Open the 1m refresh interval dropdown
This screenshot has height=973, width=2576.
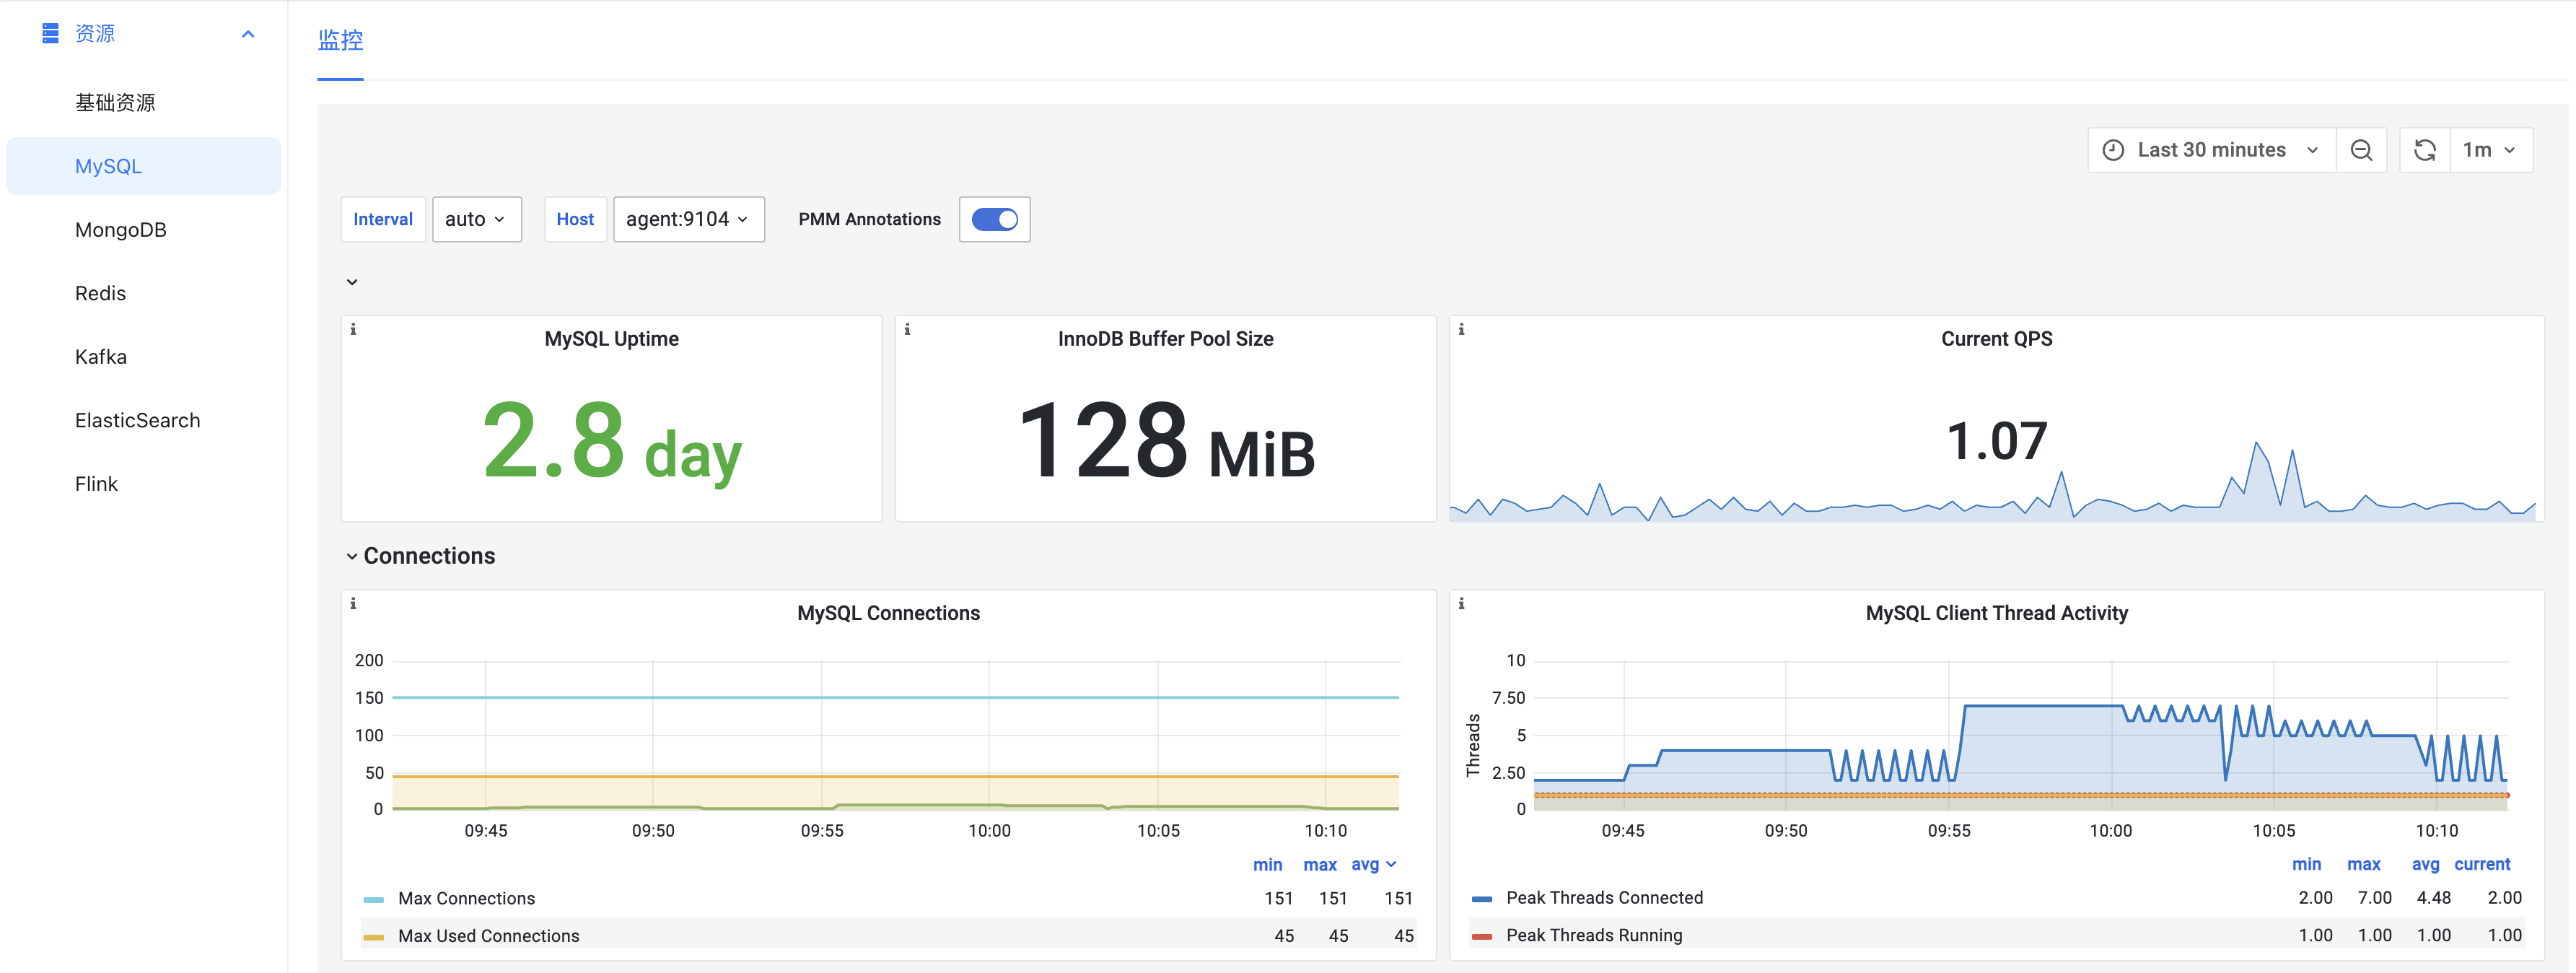[2491, 150]
